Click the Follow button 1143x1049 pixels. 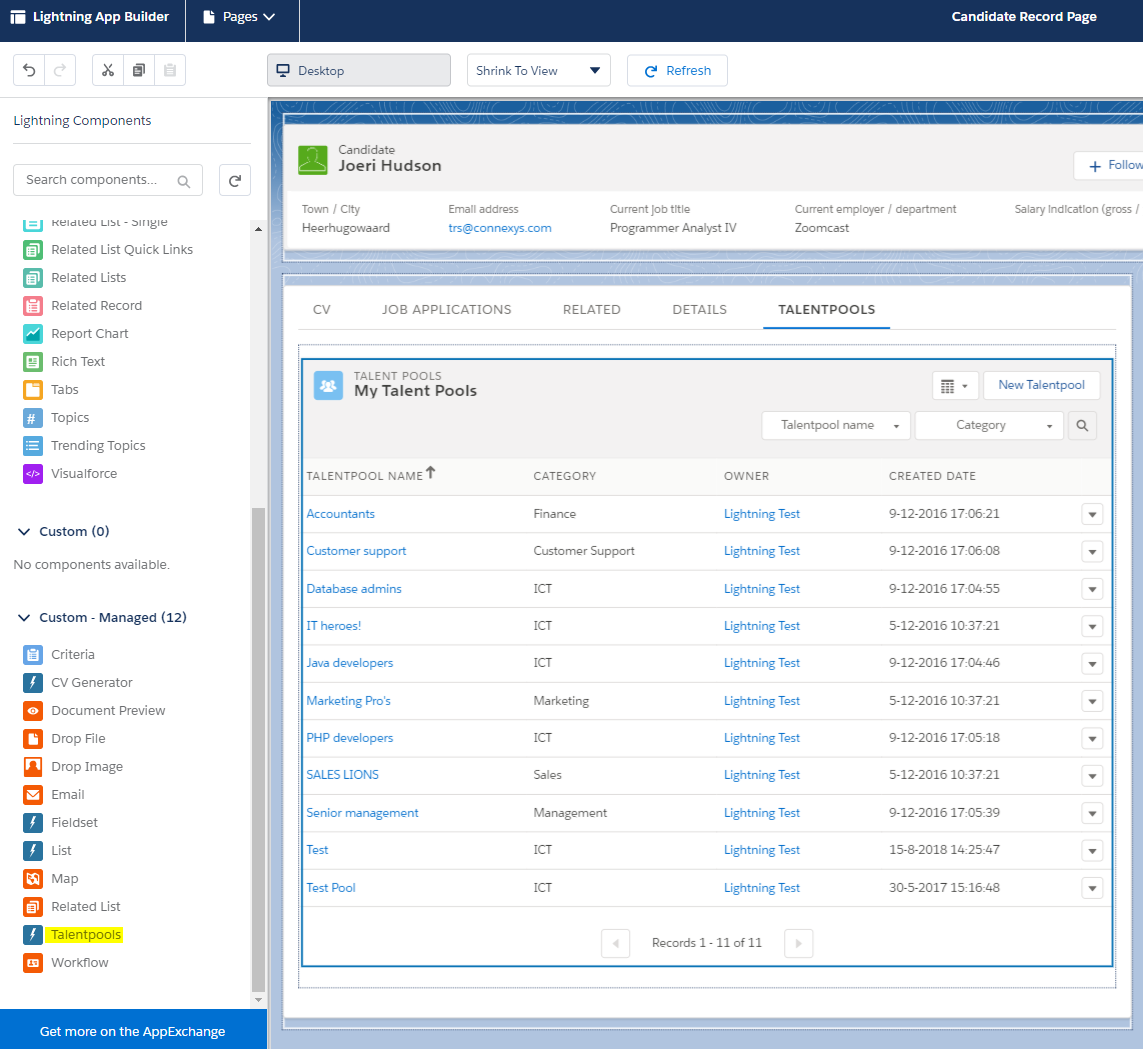click(1111, 165)
